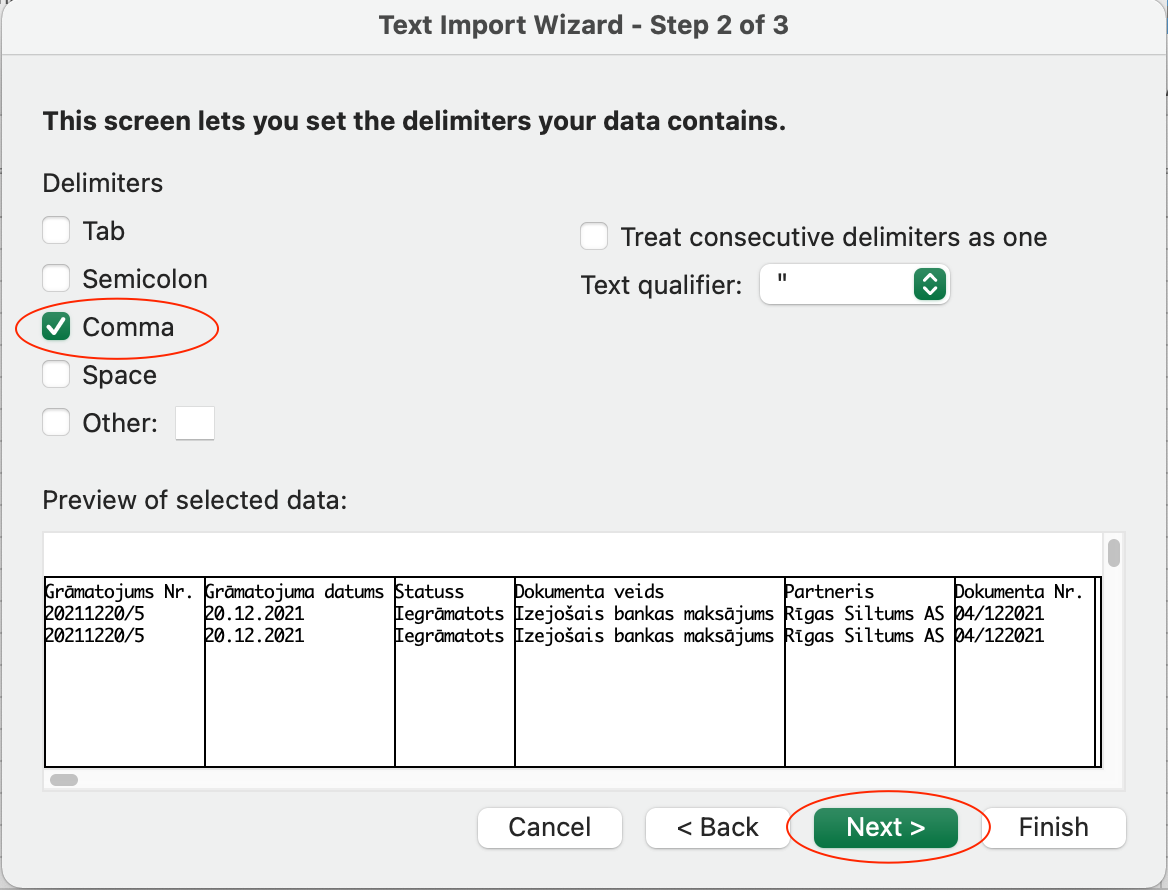The image size is (1168, 890).
Task: Proceed with the Next > button
Action: coord(886,827)
